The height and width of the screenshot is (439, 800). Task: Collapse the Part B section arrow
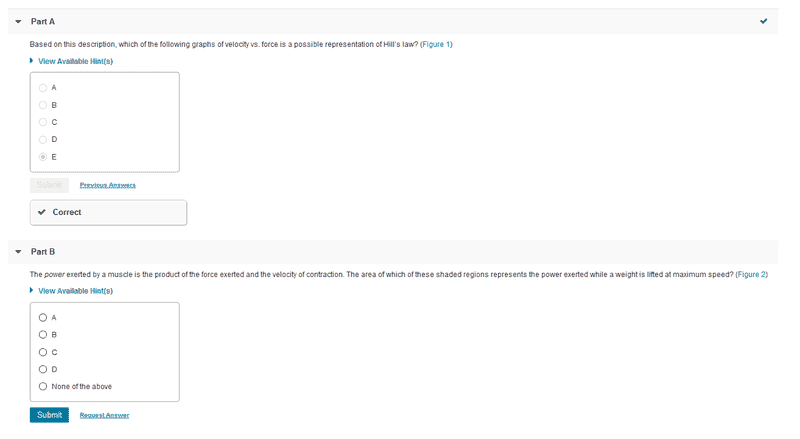(x=18, y=251)
